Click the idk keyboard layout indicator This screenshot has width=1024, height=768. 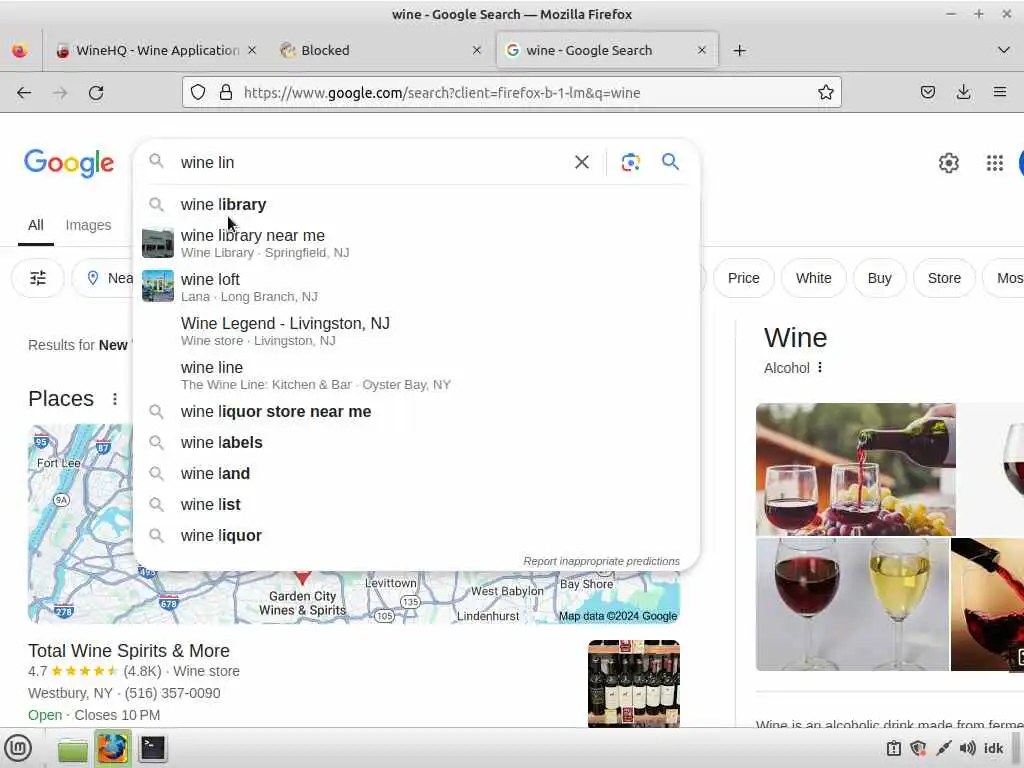pos(993,748)
